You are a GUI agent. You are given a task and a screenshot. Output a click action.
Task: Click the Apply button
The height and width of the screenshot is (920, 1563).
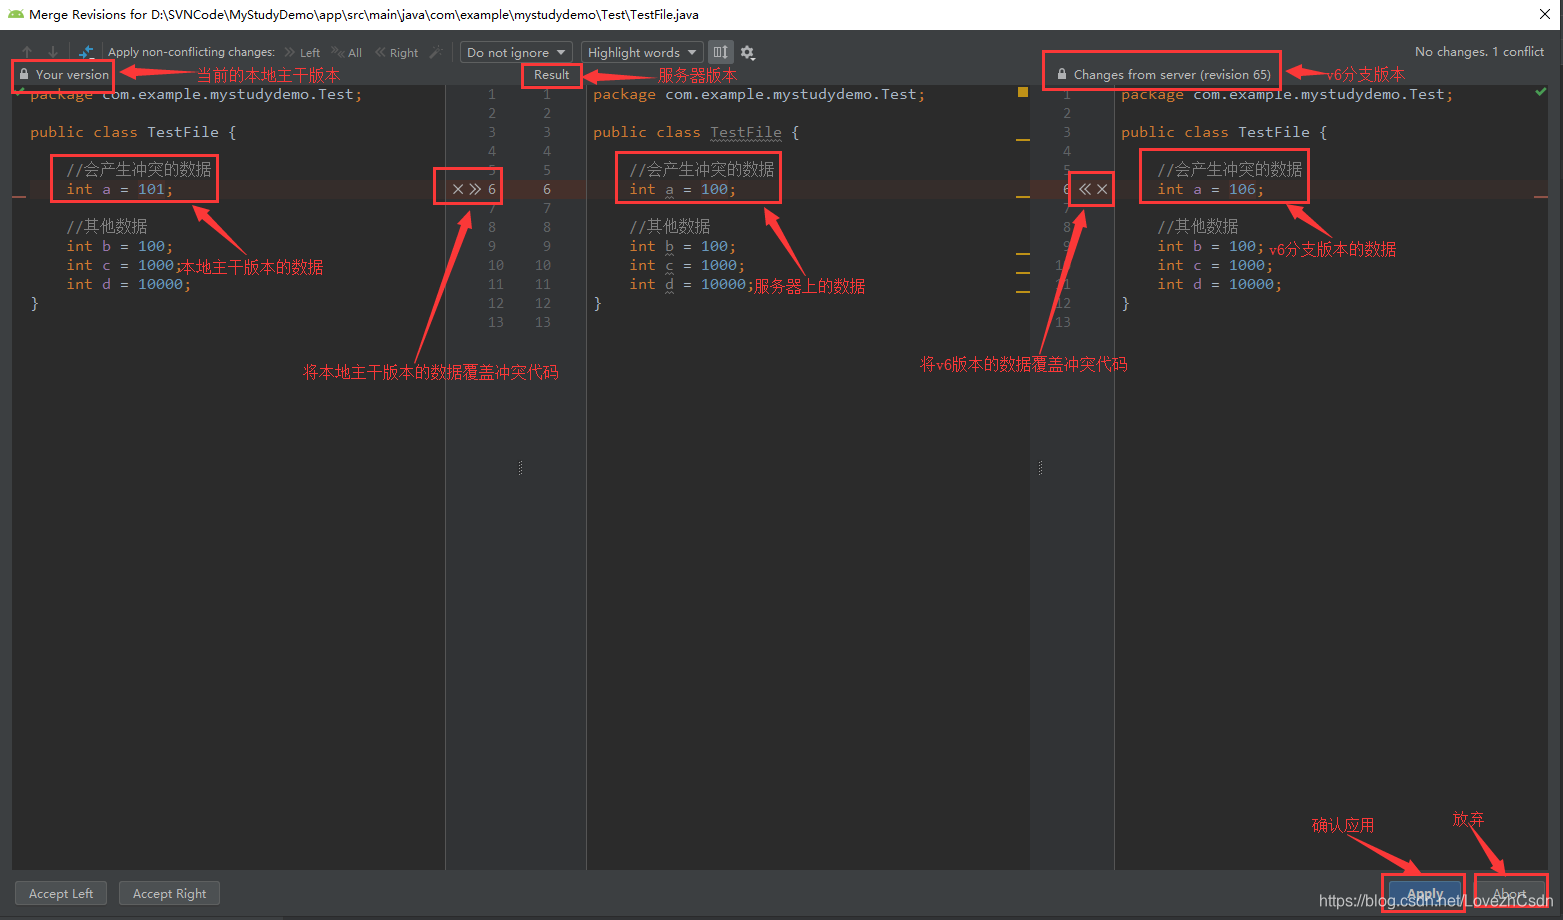pyautogui.click(x=1425, y=894)
